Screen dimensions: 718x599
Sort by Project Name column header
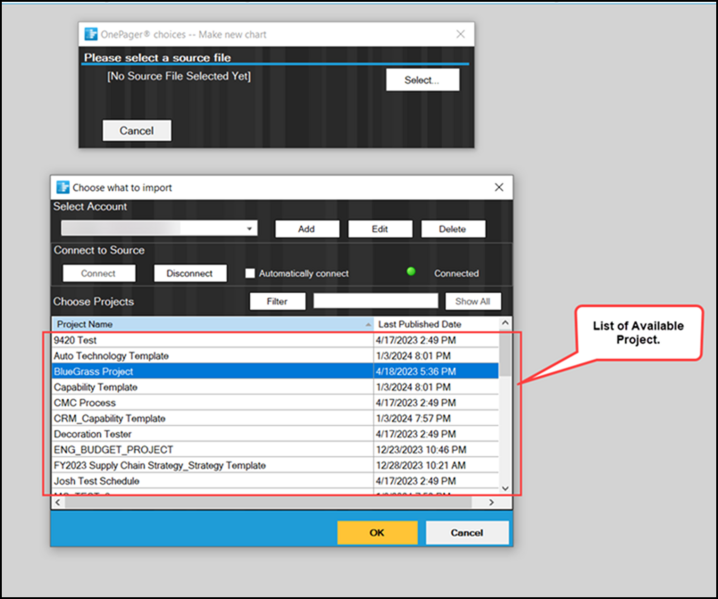tap(212, 324)
